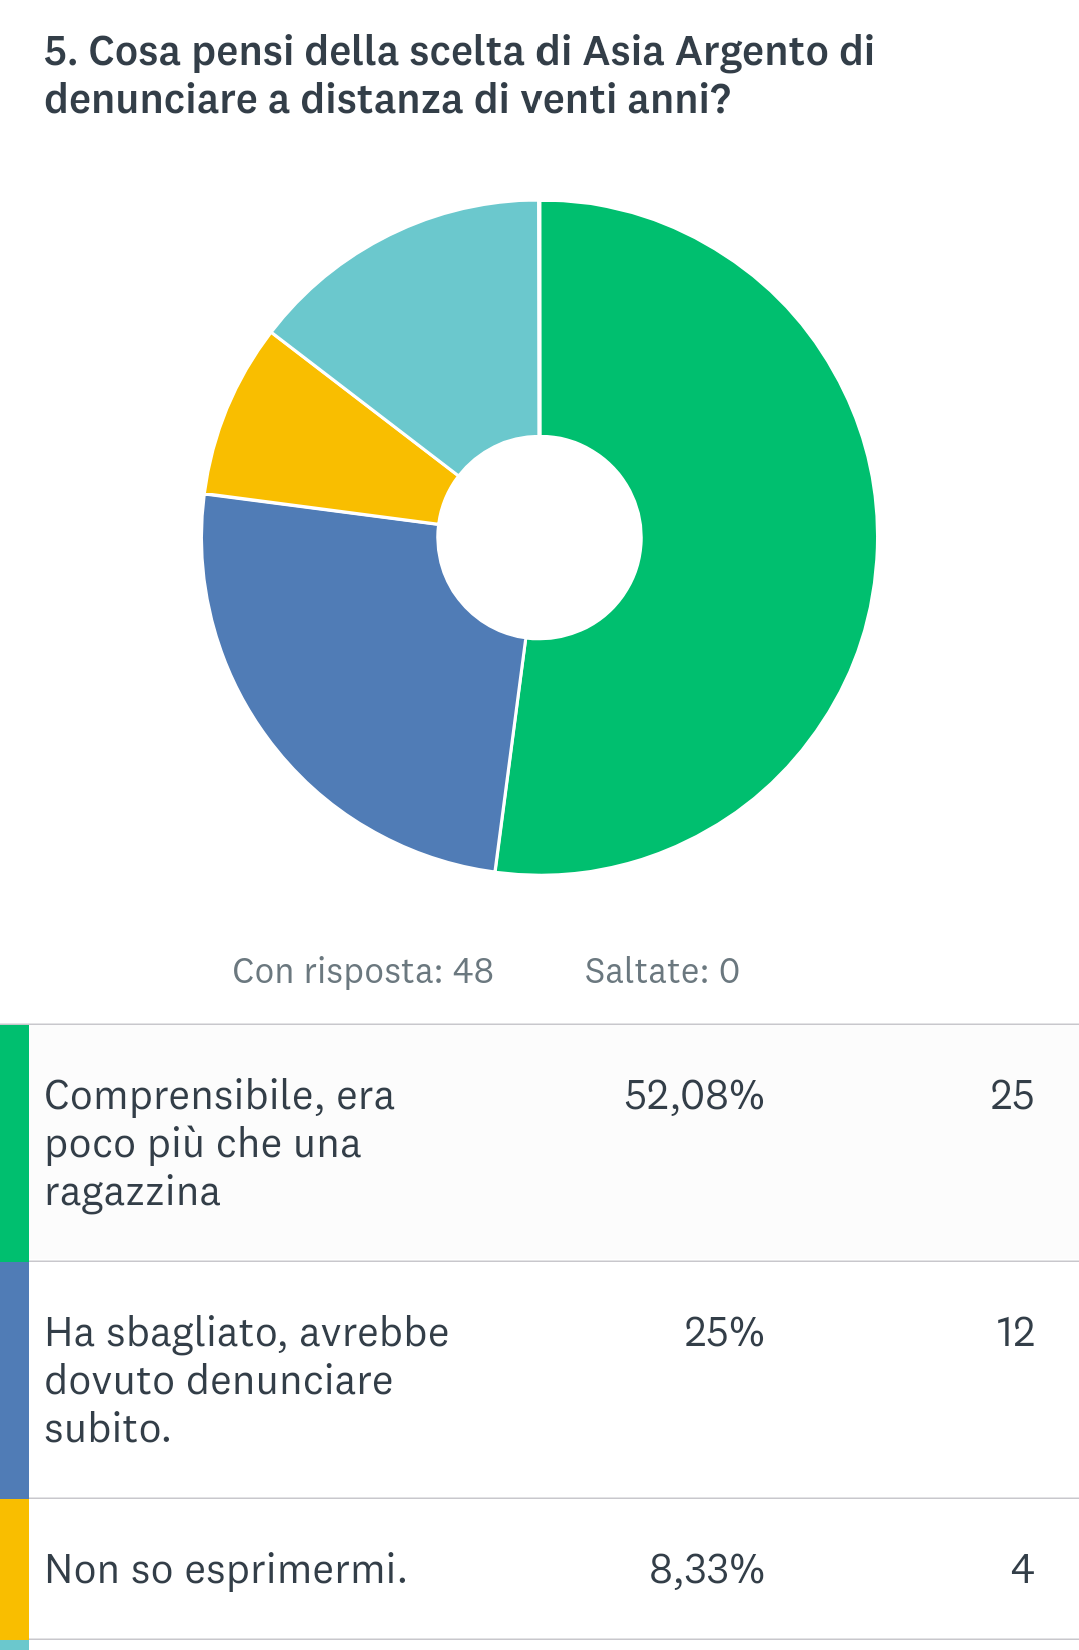Select the blue donut chart segment
This screenshot has width=1079, height=1650.
pyautogui.click(x=350, y=680)
